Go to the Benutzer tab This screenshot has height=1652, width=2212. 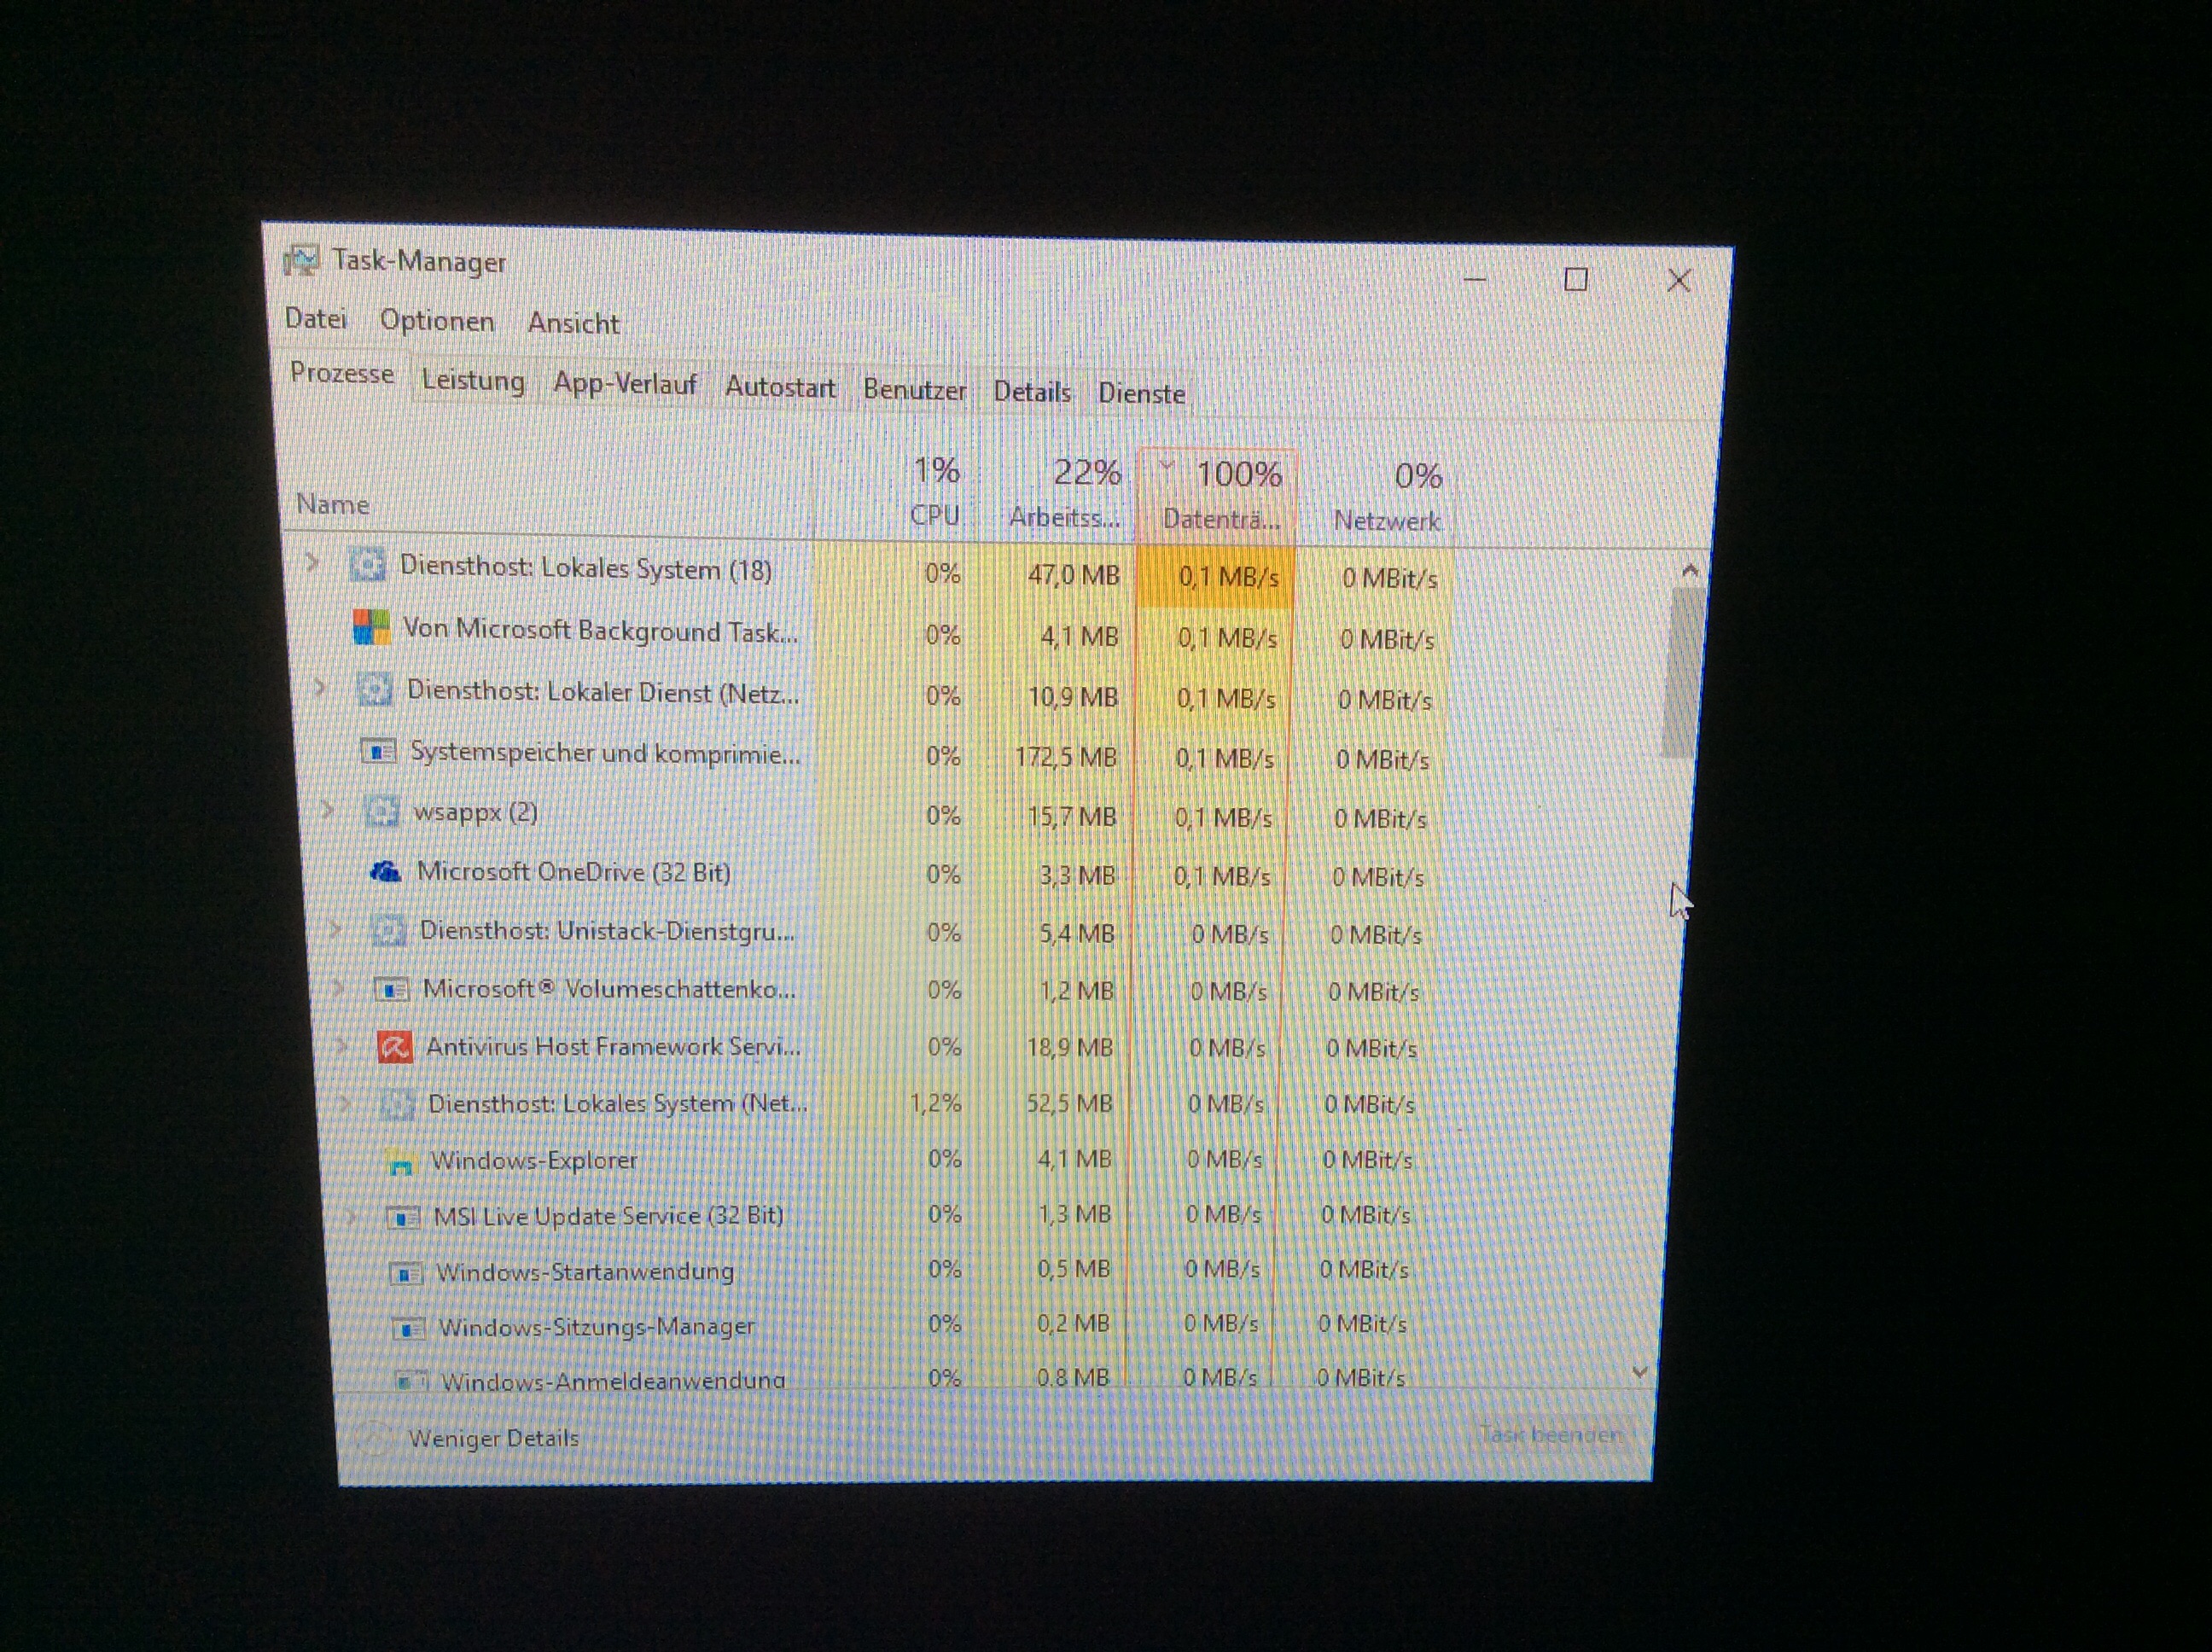tap(915, 390)
